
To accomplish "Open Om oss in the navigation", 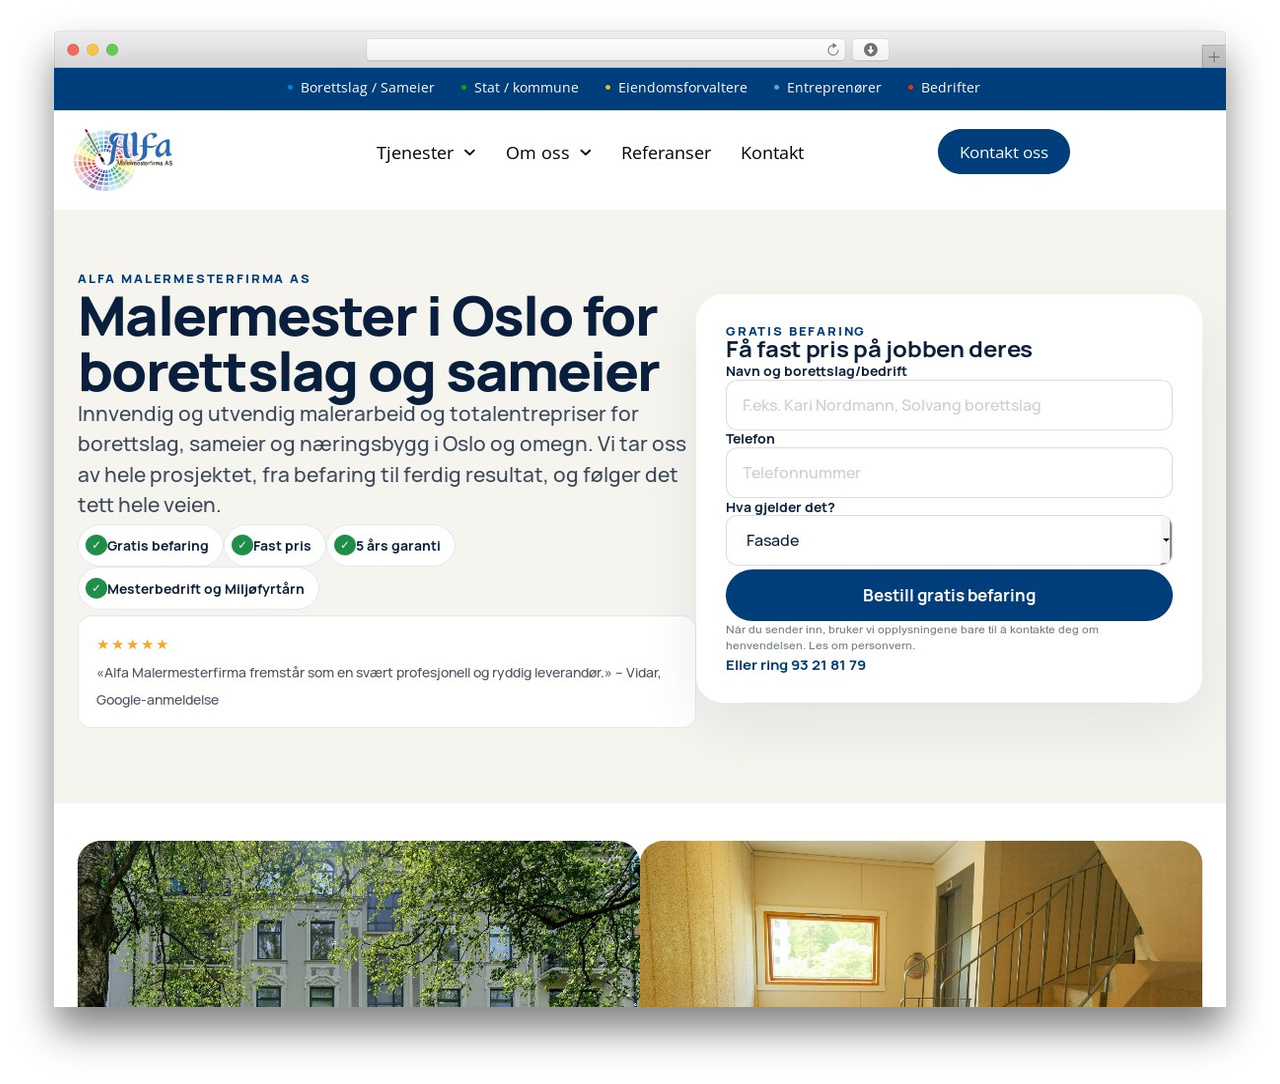I will tap(537, 153).
